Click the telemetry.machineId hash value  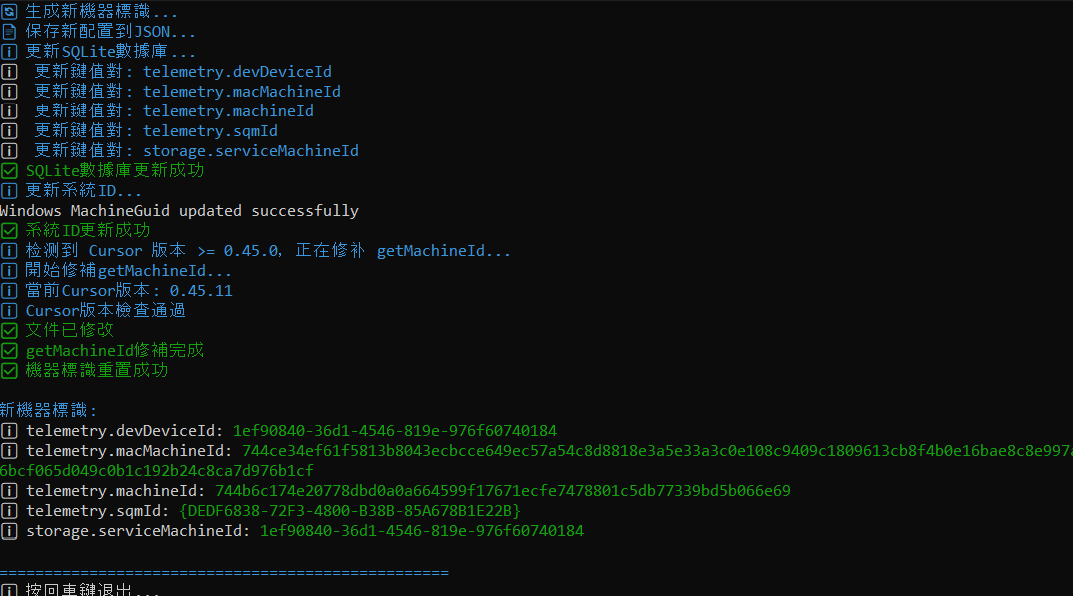[502, 491]
